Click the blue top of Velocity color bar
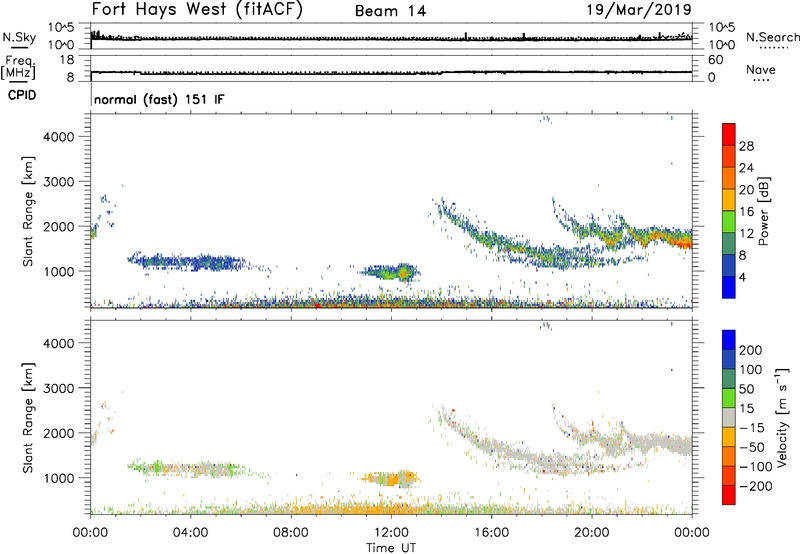This screenshot has width=800, height=554. [729, 340]
